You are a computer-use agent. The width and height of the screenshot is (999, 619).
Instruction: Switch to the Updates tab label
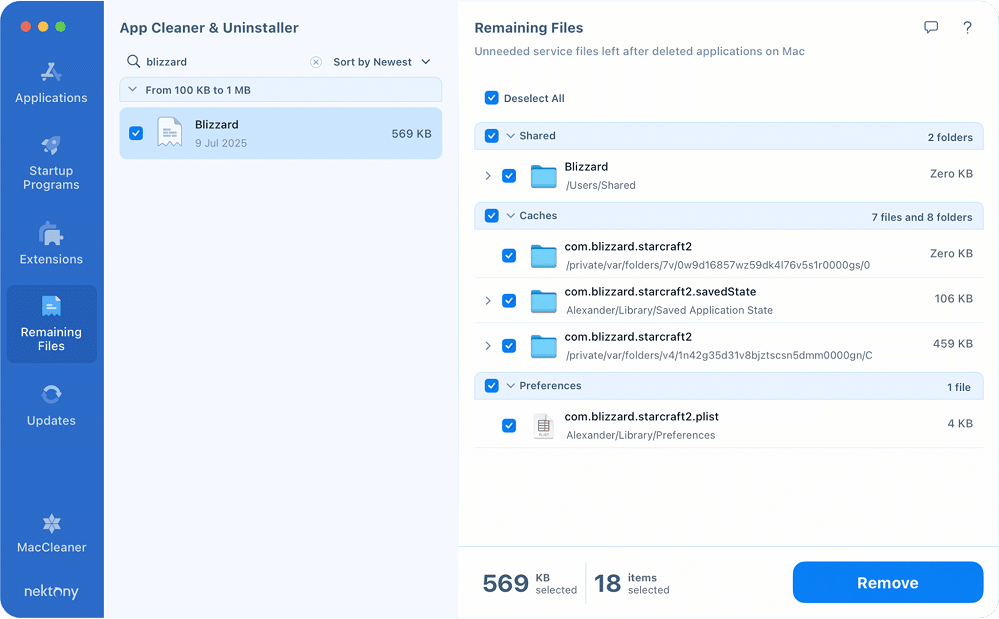(51, 420)
